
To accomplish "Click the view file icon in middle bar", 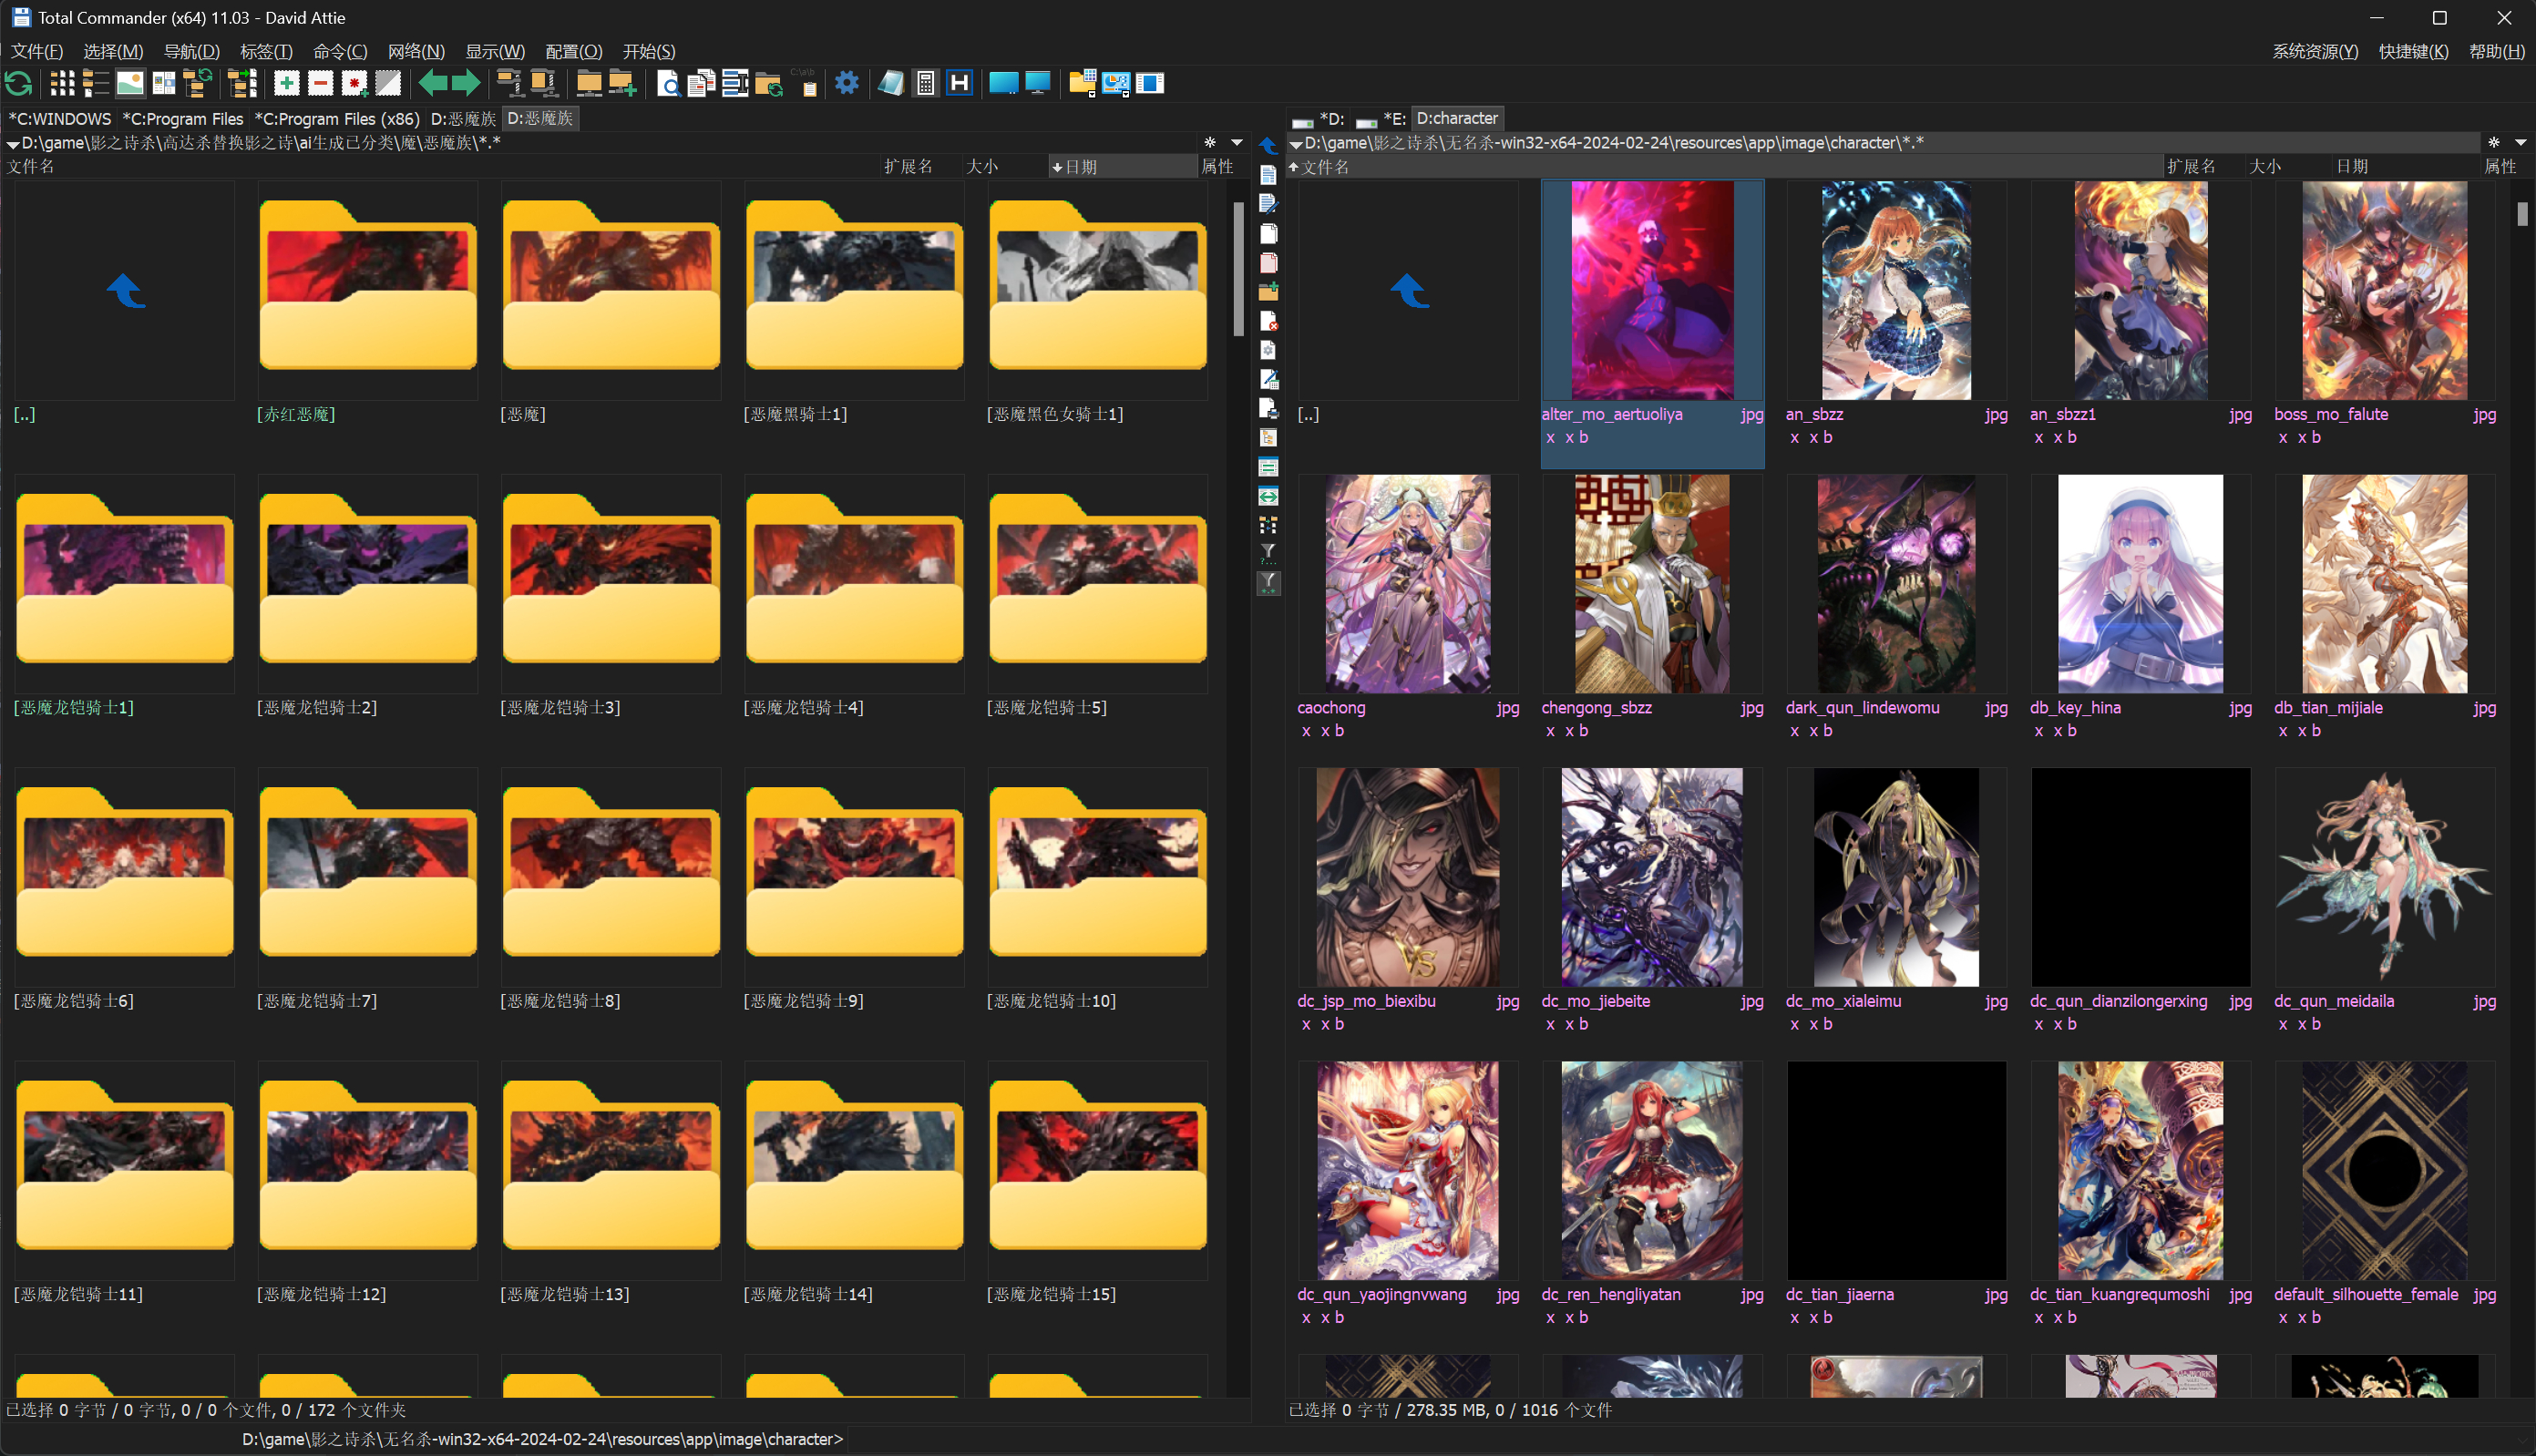I will pyautogui.click(x=1268, y=176).
